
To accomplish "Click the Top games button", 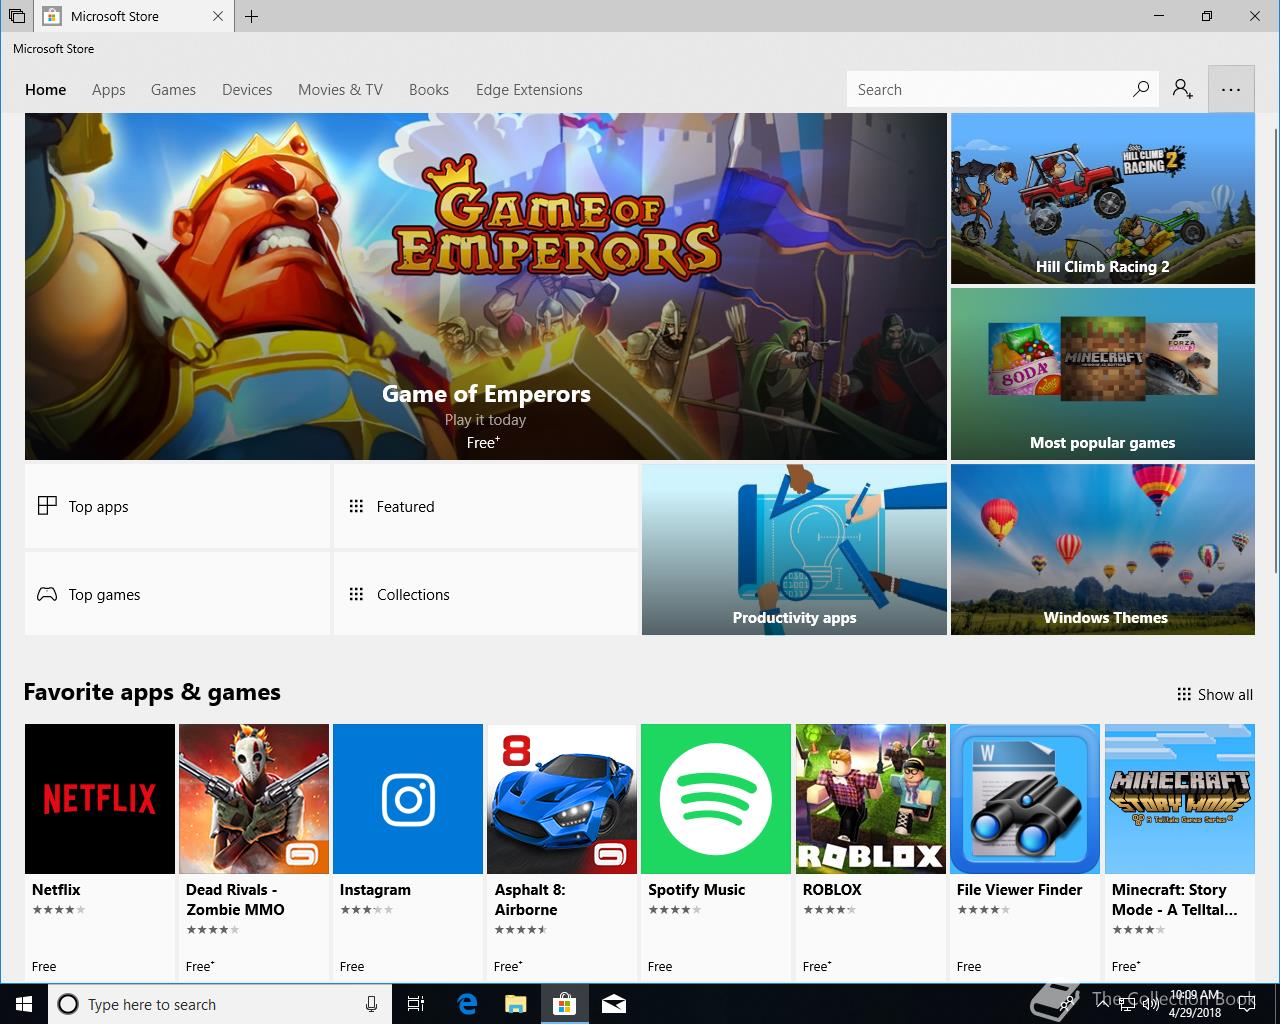I will pyautogui.click(x=177, y=594).
